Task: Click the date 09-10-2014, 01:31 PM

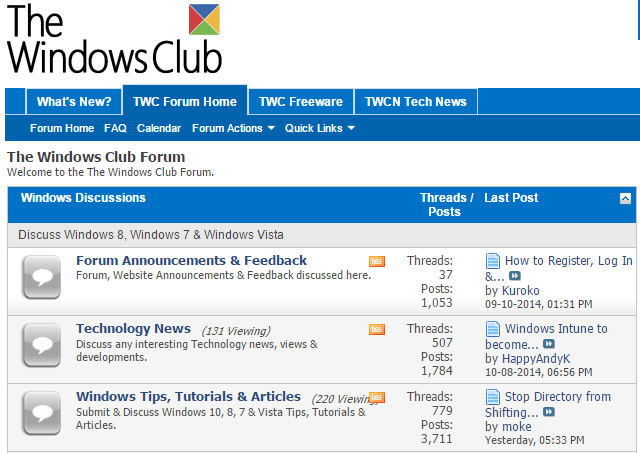Action: [x=539, y=304]
